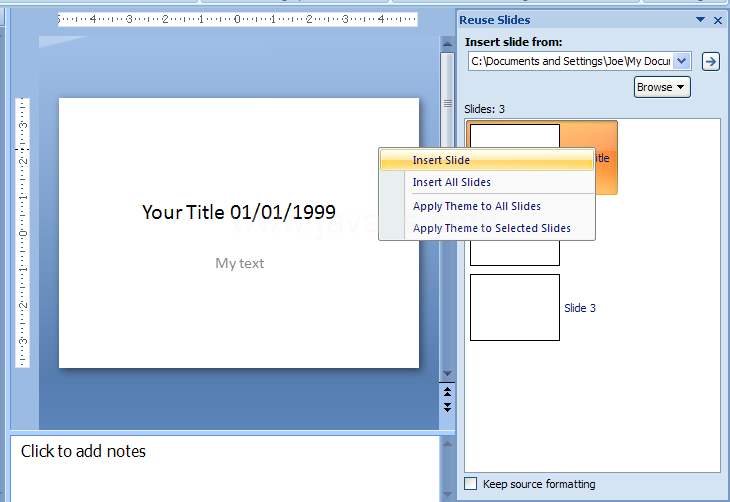Click slide editor scrollbar up arrow
The height and width of the screenshot is (502, 730).
[x=447, y=44]
